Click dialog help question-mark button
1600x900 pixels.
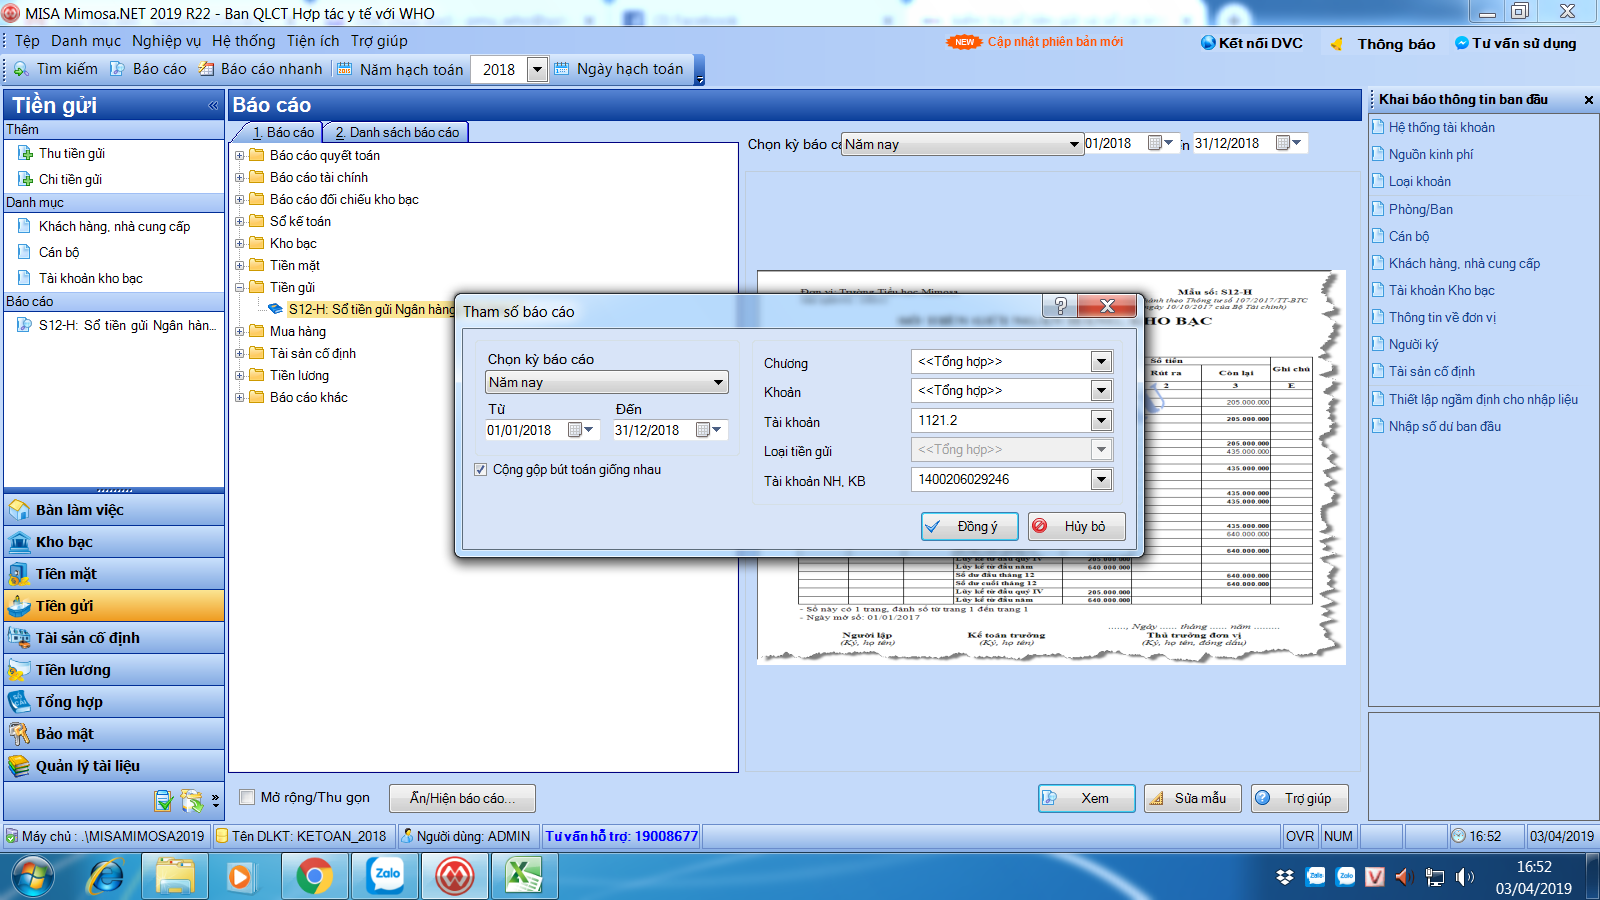[1060, 306]
